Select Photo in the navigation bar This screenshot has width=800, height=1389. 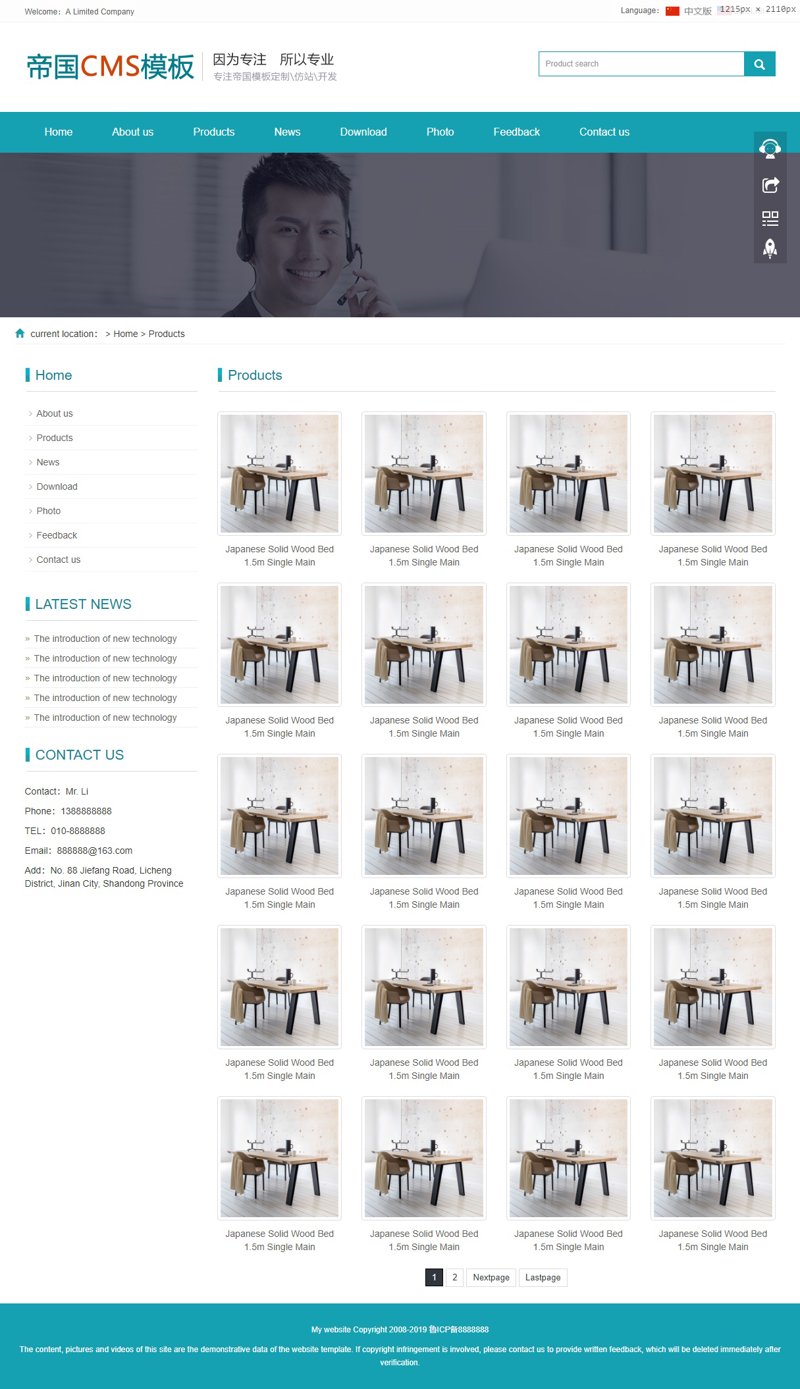click(x=440, y=132)
